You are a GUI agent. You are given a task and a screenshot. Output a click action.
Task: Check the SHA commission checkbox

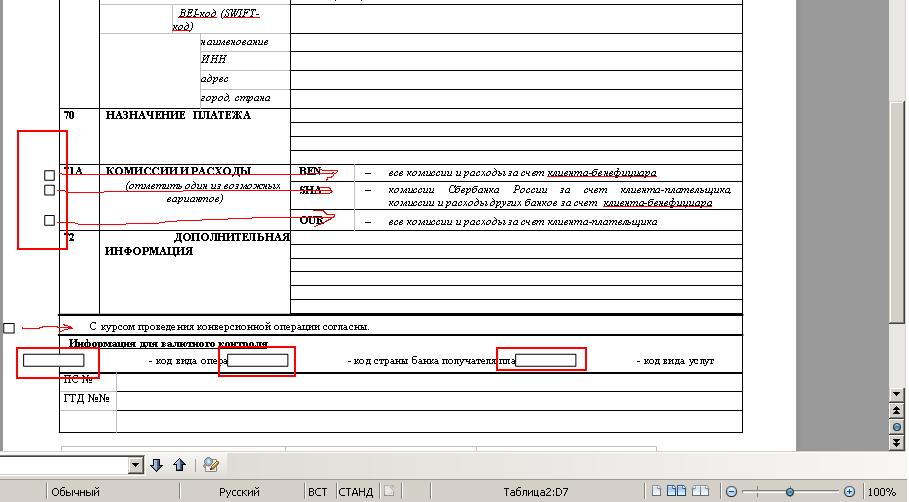pos(49,190)
